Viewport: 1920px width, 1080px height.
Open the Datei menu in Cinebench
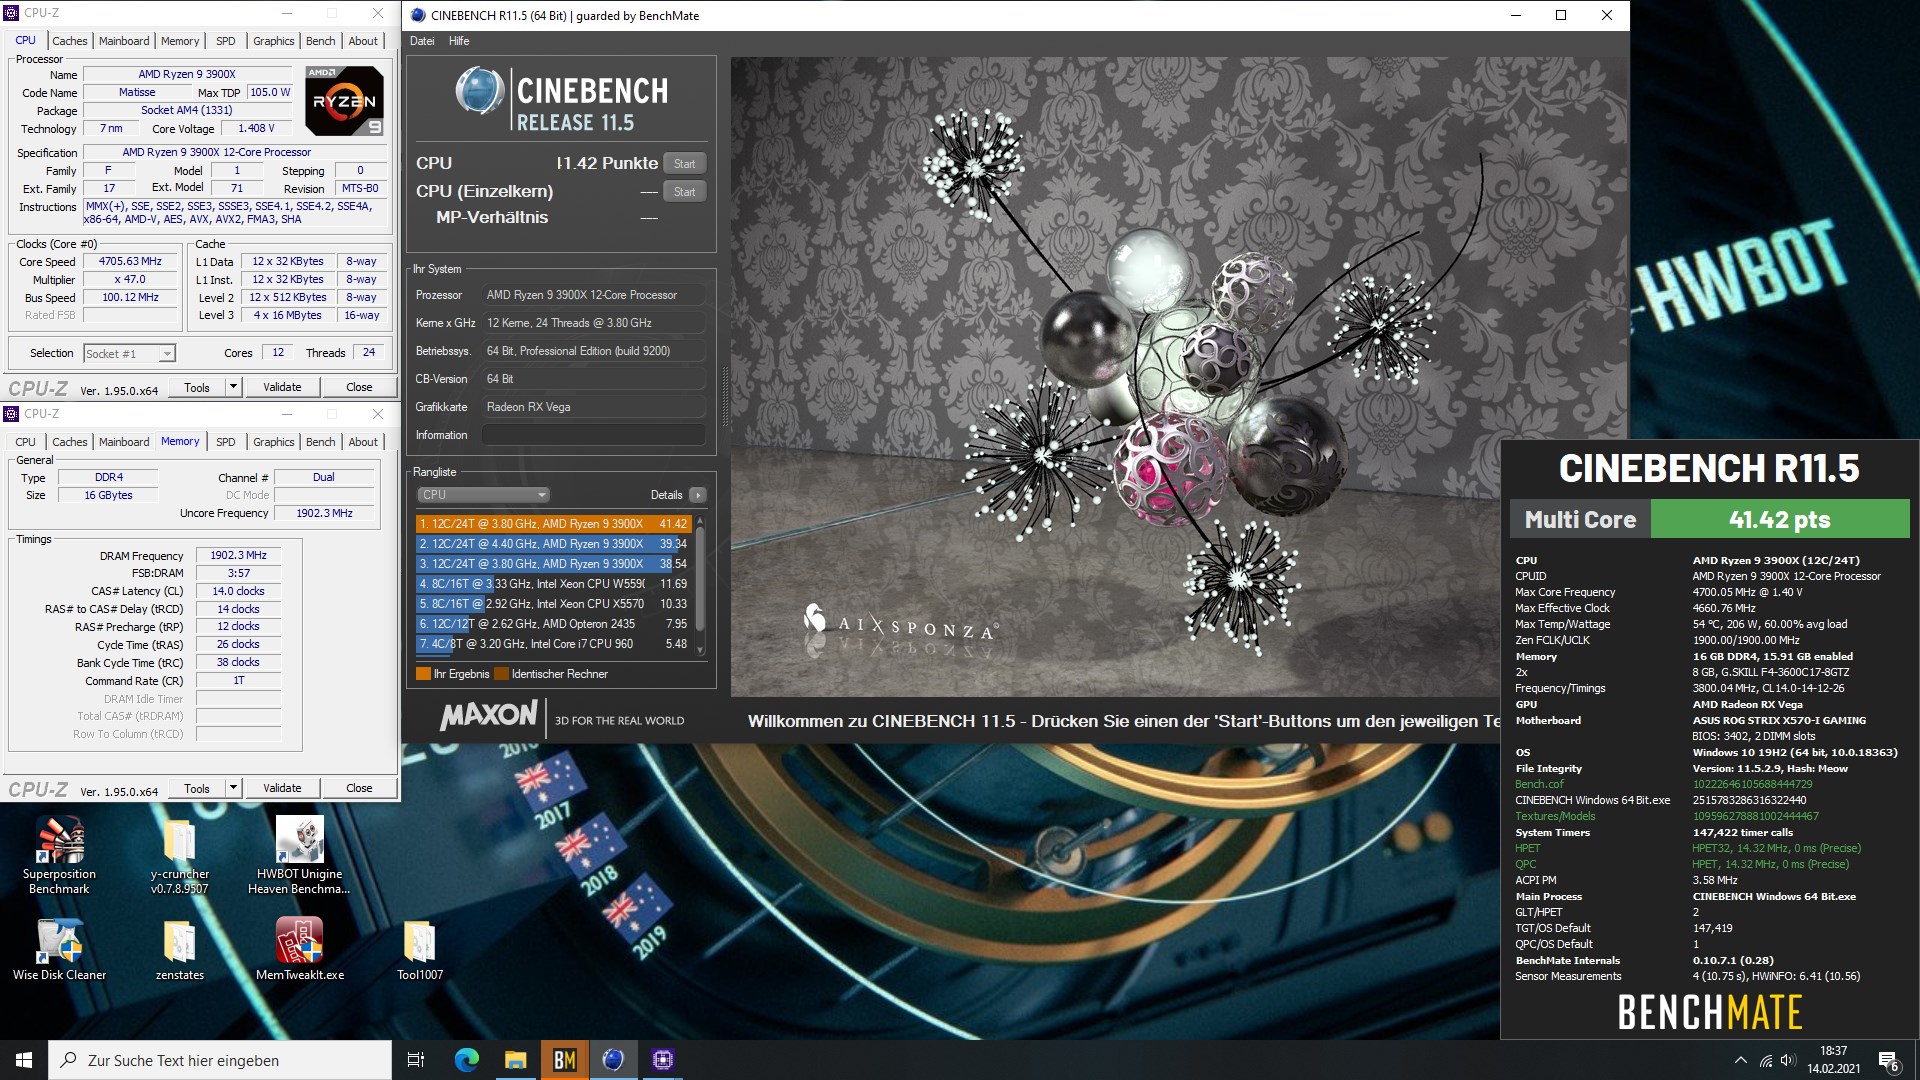pyautogui.click(x=422, y=41)
